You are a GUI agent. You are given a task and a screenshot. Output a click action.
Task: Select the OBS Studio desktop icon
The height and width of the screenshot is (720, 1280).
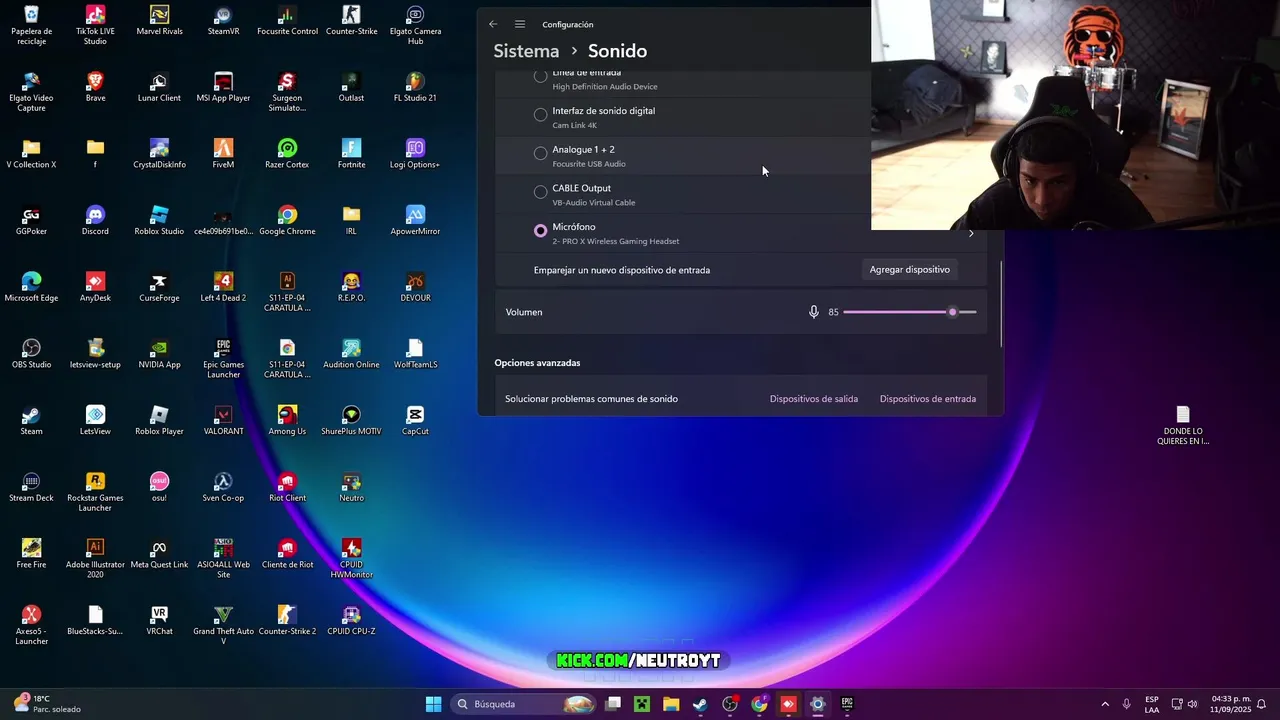click(x=31, y=353)
